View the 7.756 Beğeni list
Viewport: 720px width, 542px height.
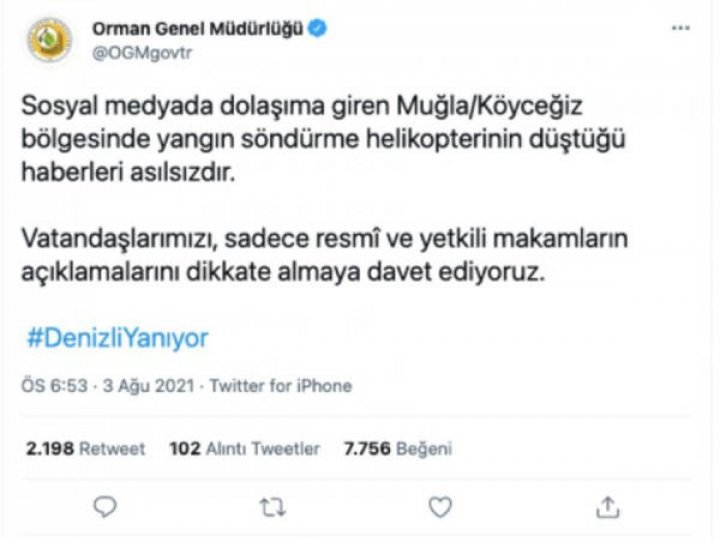[x=398, y=448]
